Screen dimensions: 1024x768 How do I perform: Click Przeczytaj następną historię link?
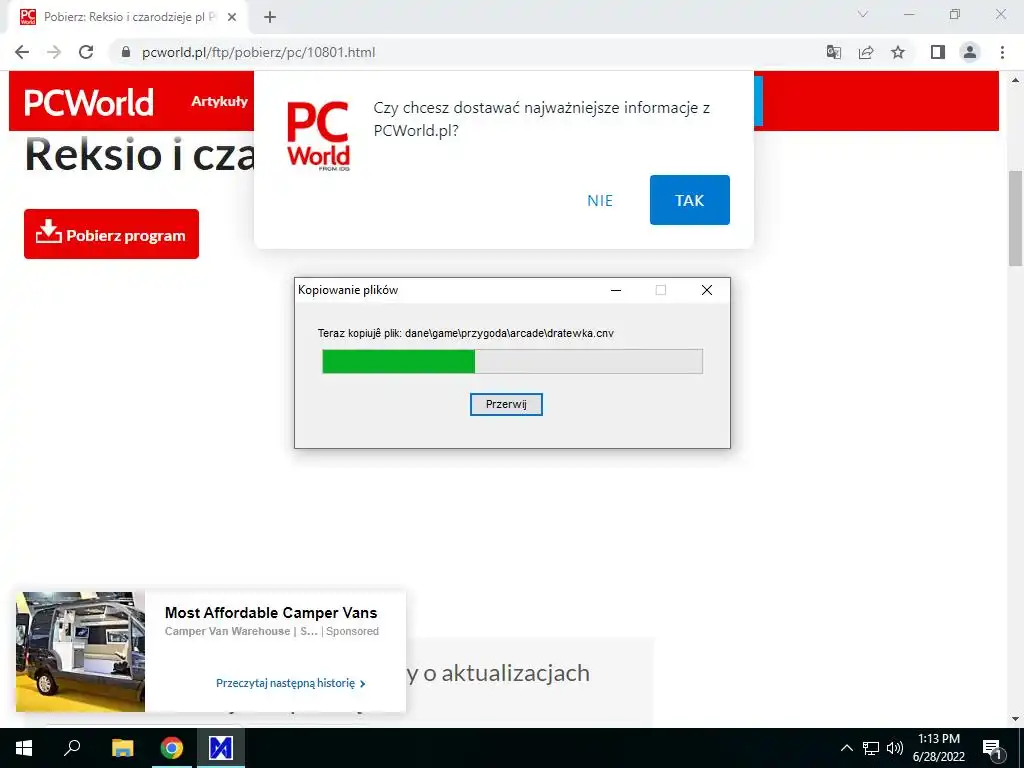(x=291, y=683)
